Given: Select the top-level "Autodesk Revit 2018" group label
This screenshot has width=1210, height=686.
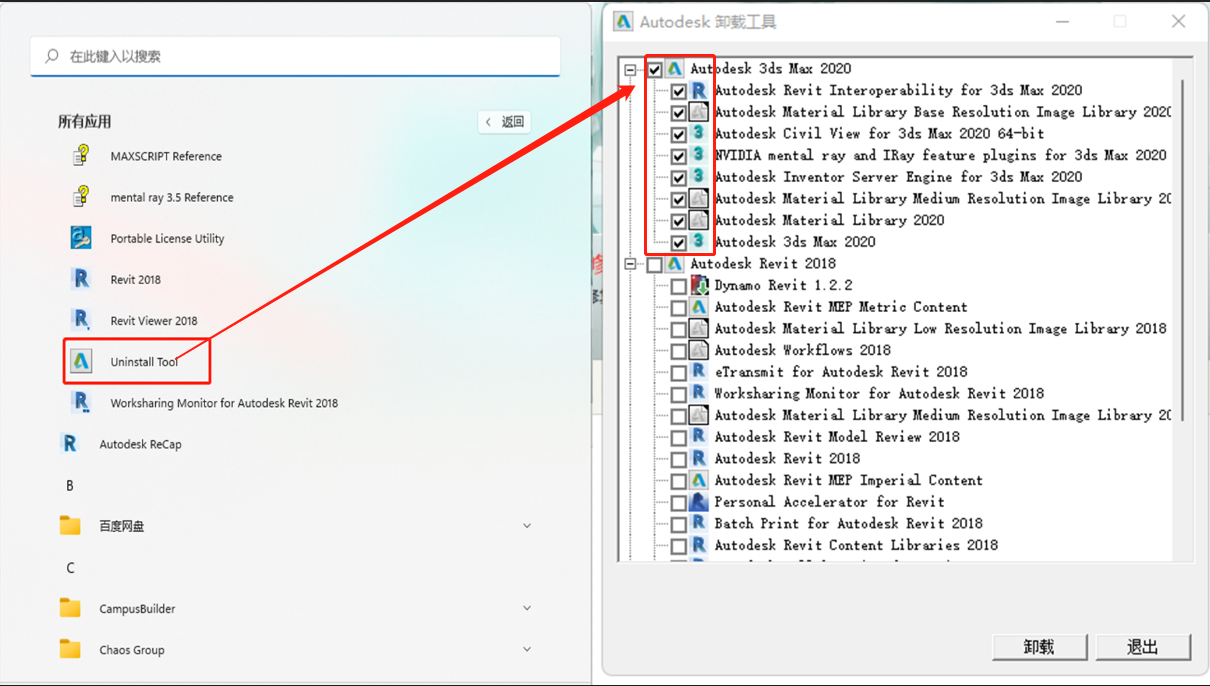Looking at the screenshot, I should pyautogui.click(x=763, y=263).
